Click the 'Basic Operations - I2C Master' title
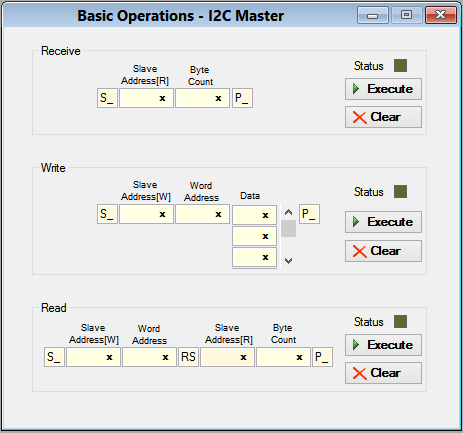Viewport: 463px width, 433px height. [181, 16]
